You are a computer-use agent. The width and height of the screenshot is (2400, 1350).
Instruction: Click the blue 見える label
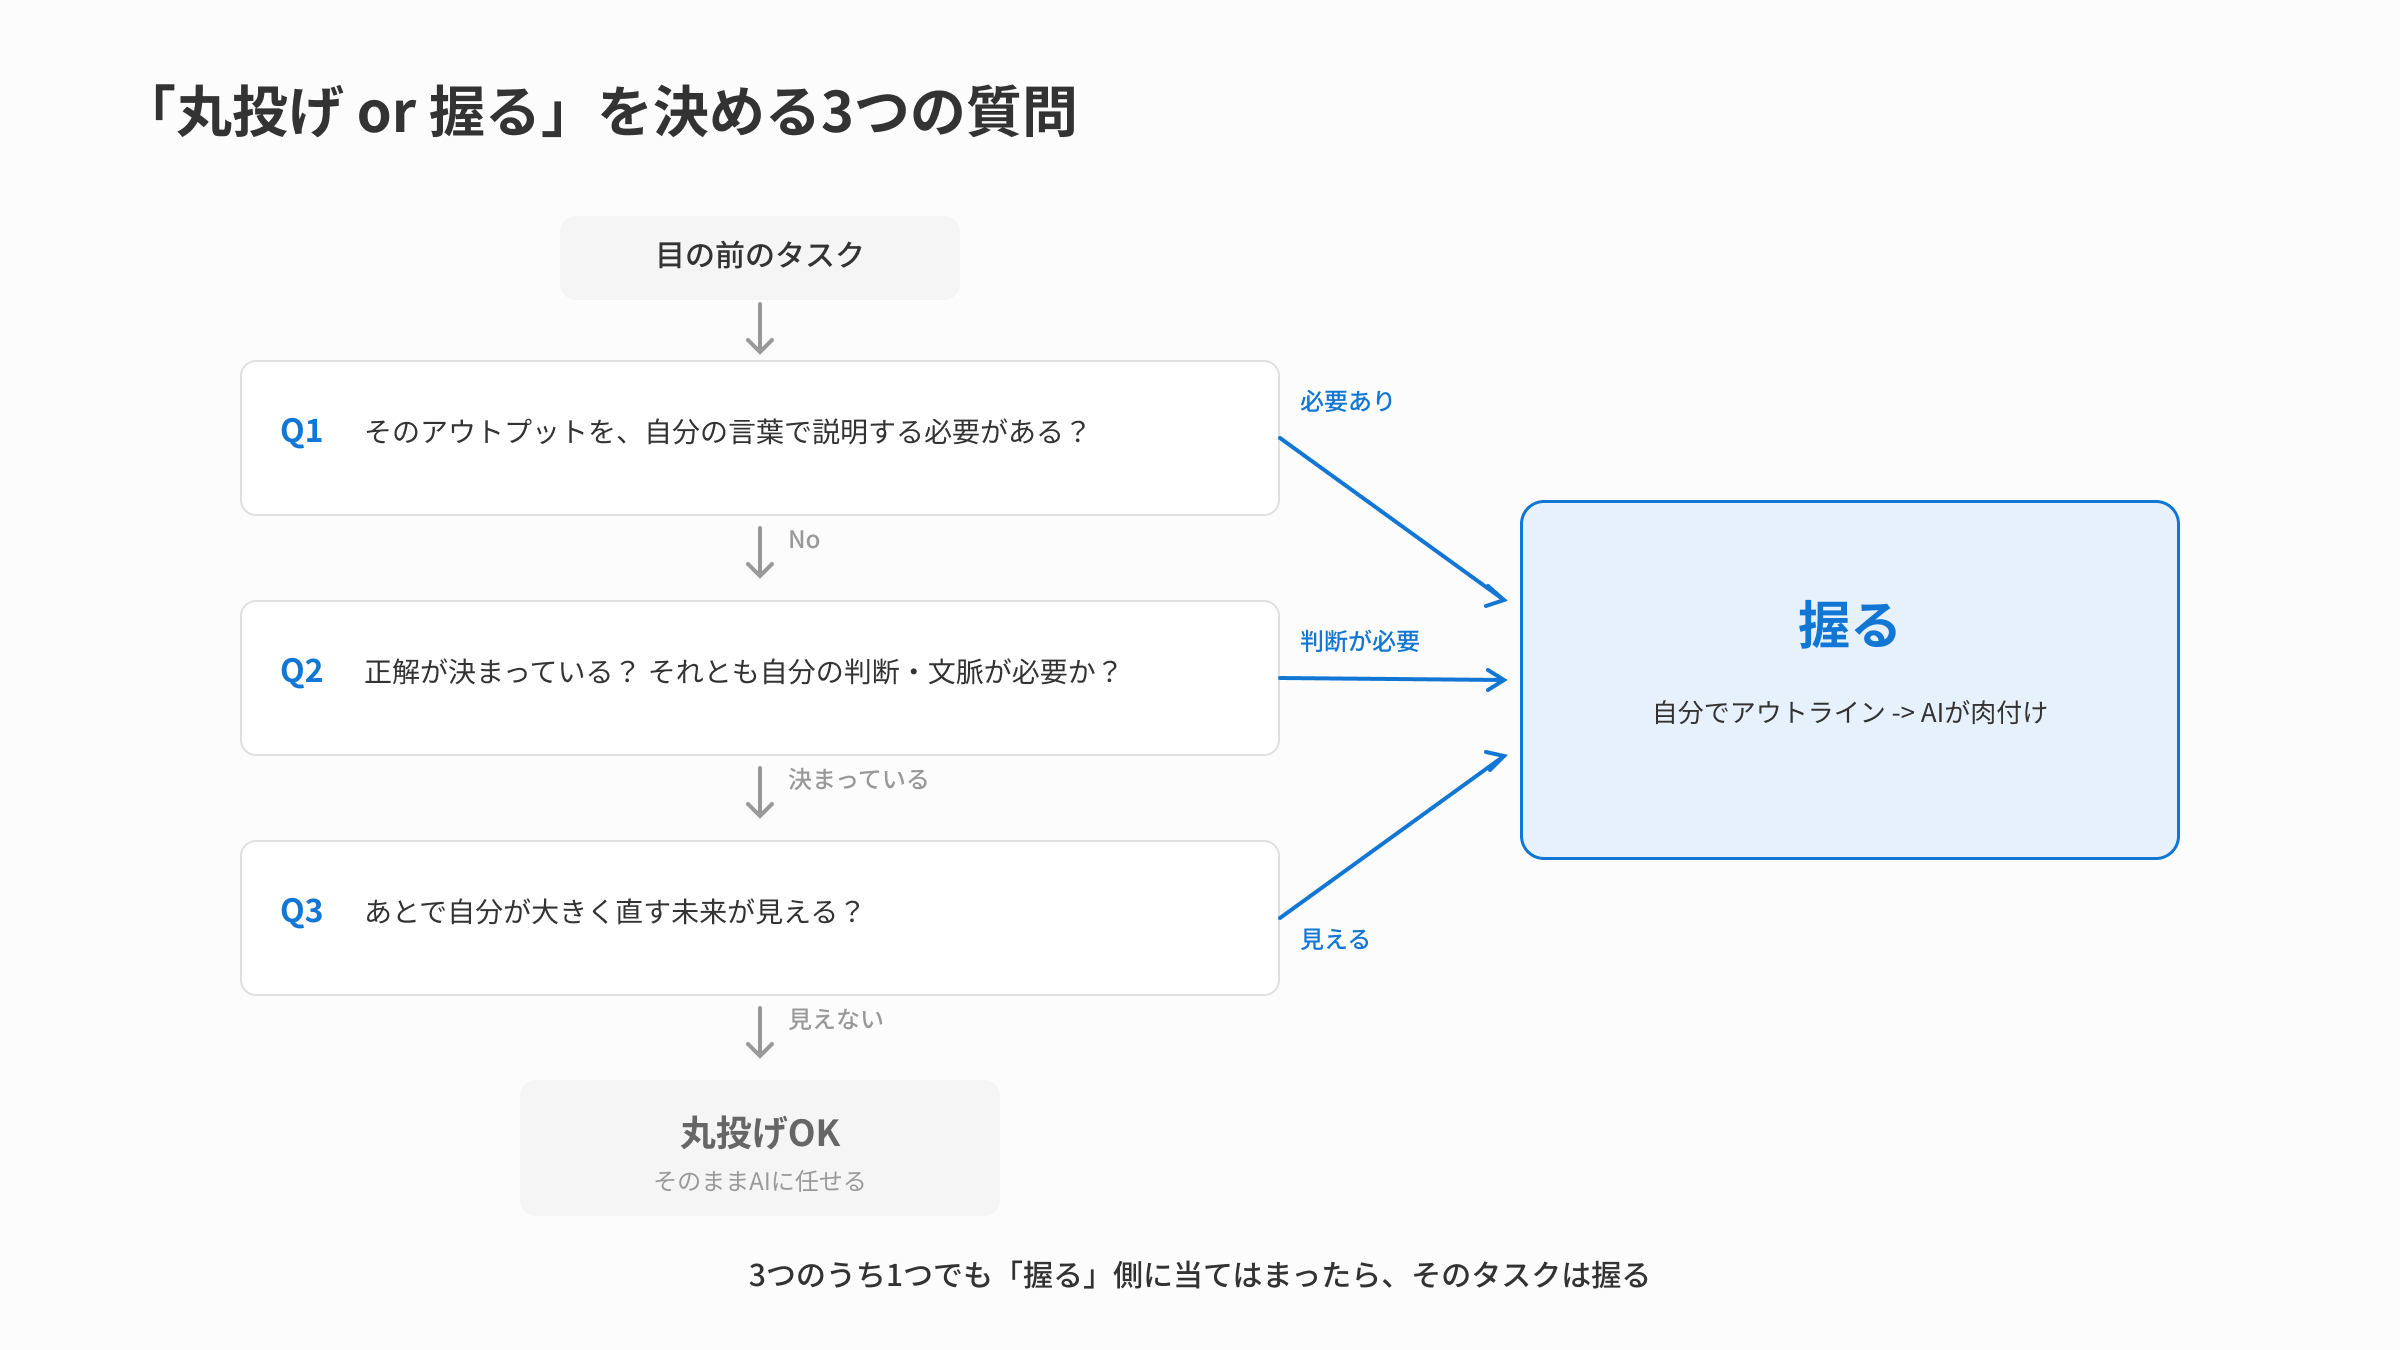coord(1335,939)
